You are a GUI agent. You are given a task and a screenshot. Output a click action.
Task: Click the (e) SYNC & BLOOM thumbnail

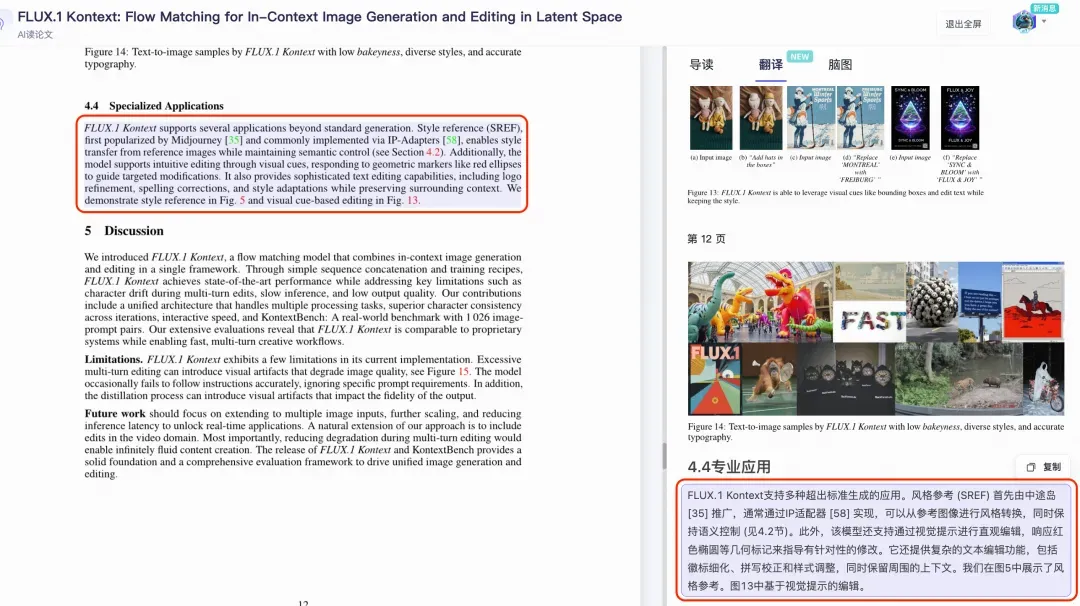tap(910, 118)
